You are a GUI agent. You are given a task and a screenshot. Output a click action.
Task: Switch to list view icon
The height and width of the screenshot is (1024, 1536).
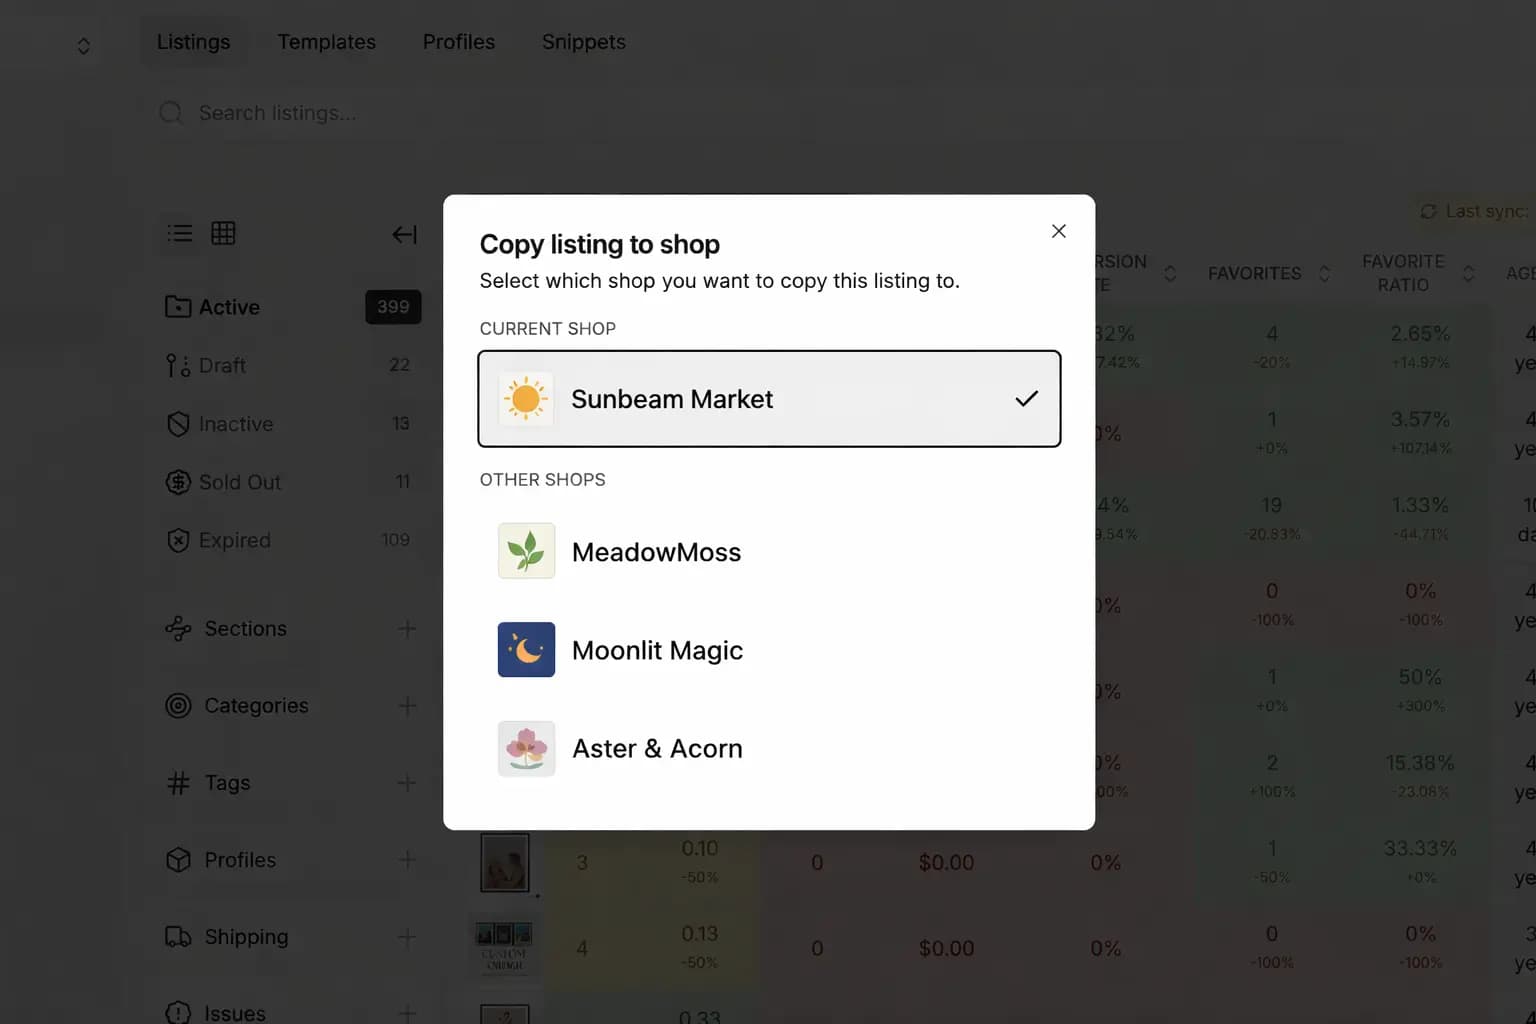click(x=180, y=233)
